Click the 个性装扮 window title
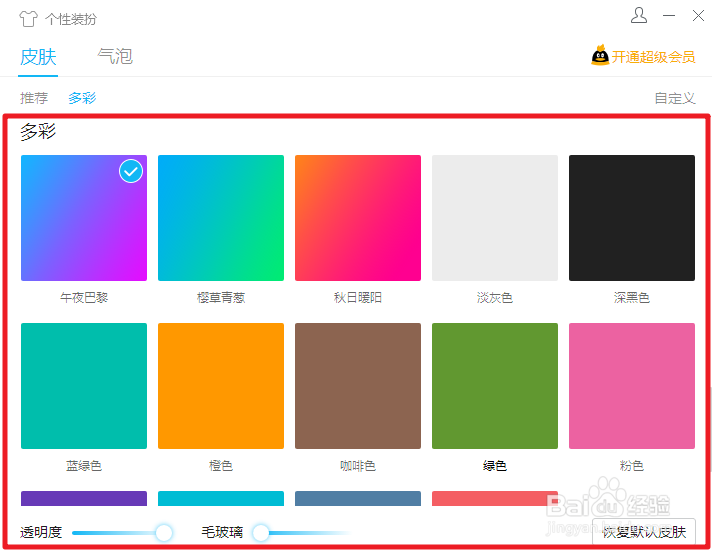The image size is (712, 553). pyautogui.click(x=71, y=19)
